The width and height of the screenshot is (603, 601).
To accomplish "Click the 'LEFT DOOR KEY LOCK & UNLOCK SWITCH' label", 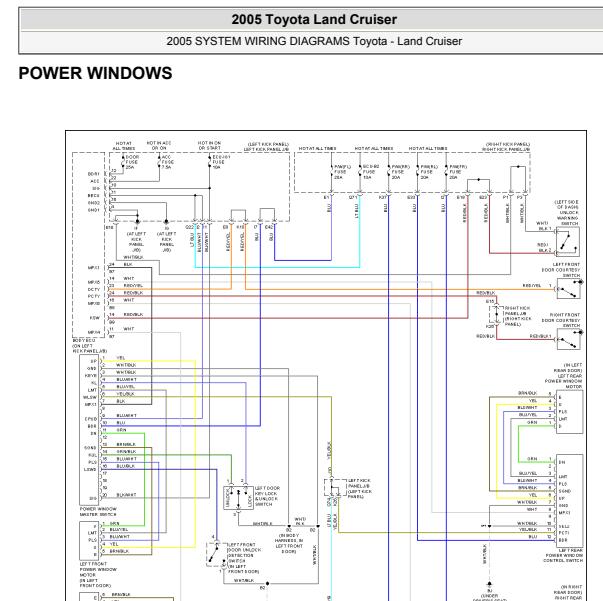I will (x=268, y=496).
